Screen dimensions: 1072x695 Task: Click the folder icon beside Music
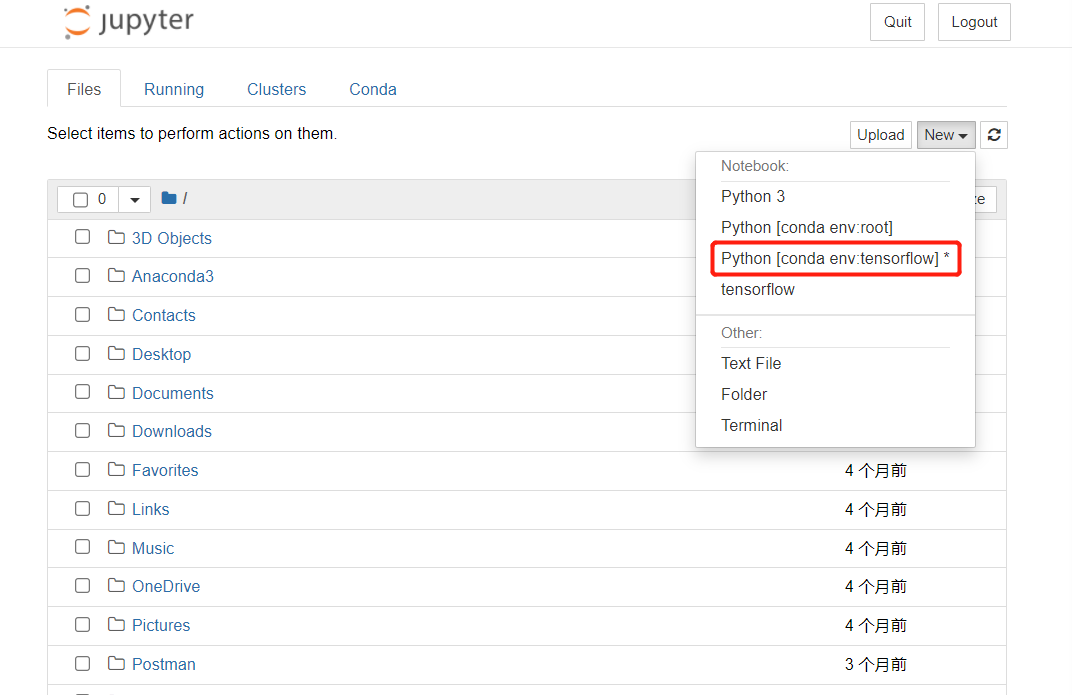coord(115,547)
